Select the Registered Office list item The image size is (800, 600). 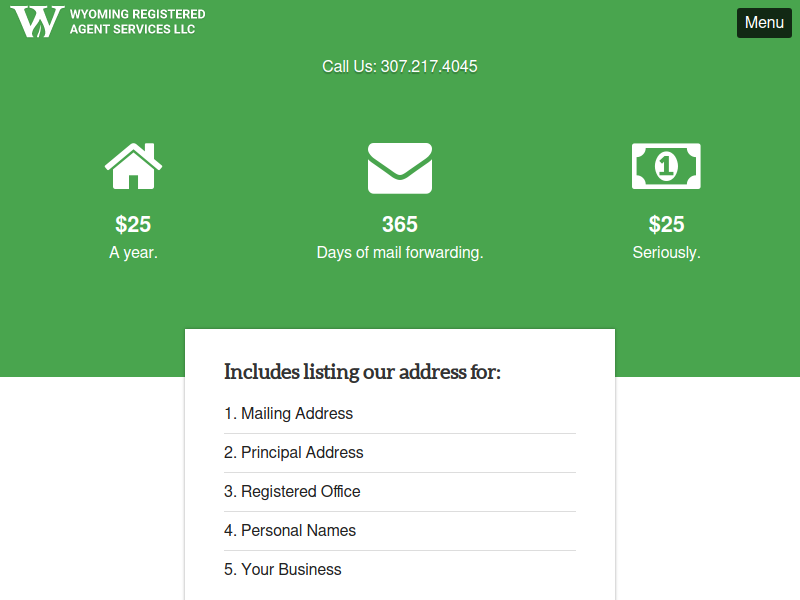(400, 492)
